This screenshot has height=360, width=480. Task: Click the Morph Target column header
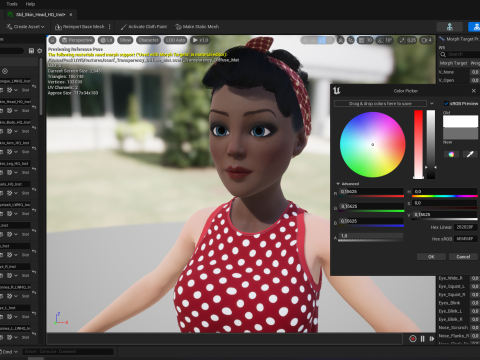click(453, 63)
